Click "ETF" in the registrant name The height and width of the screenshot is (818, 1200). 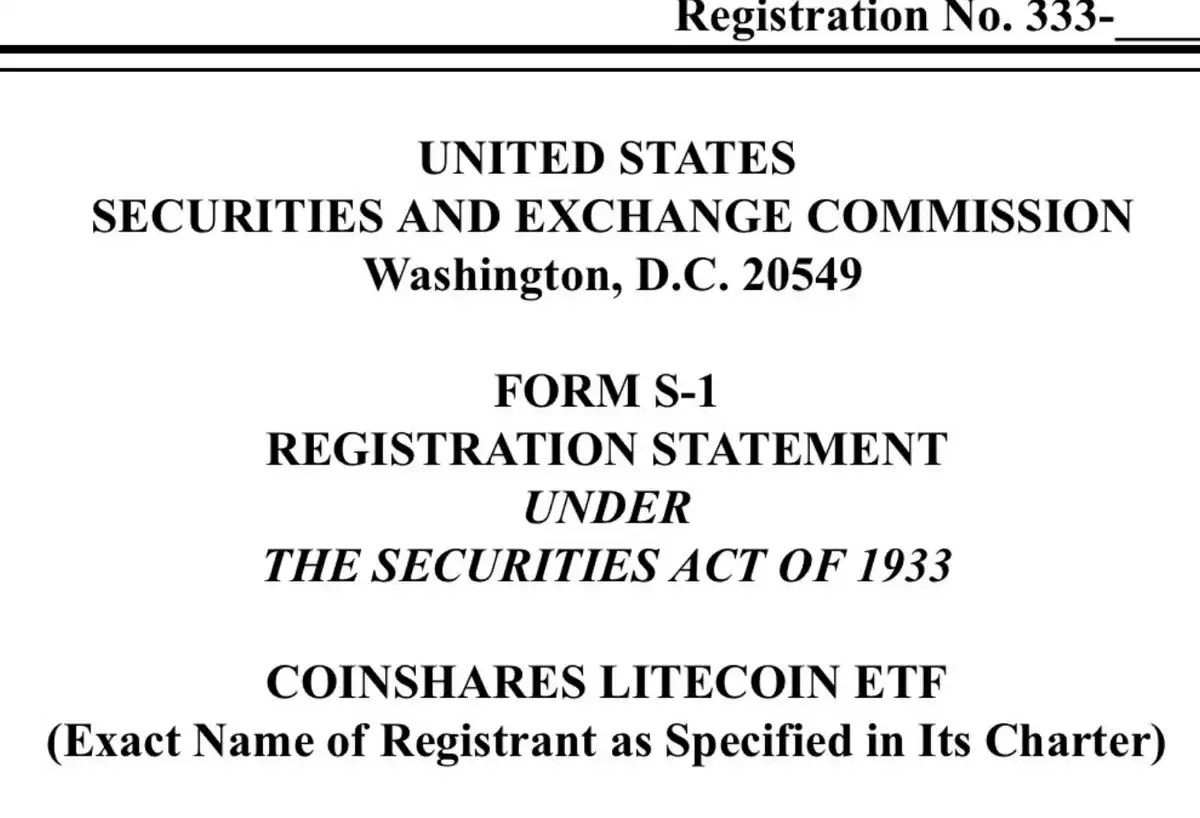896,683
